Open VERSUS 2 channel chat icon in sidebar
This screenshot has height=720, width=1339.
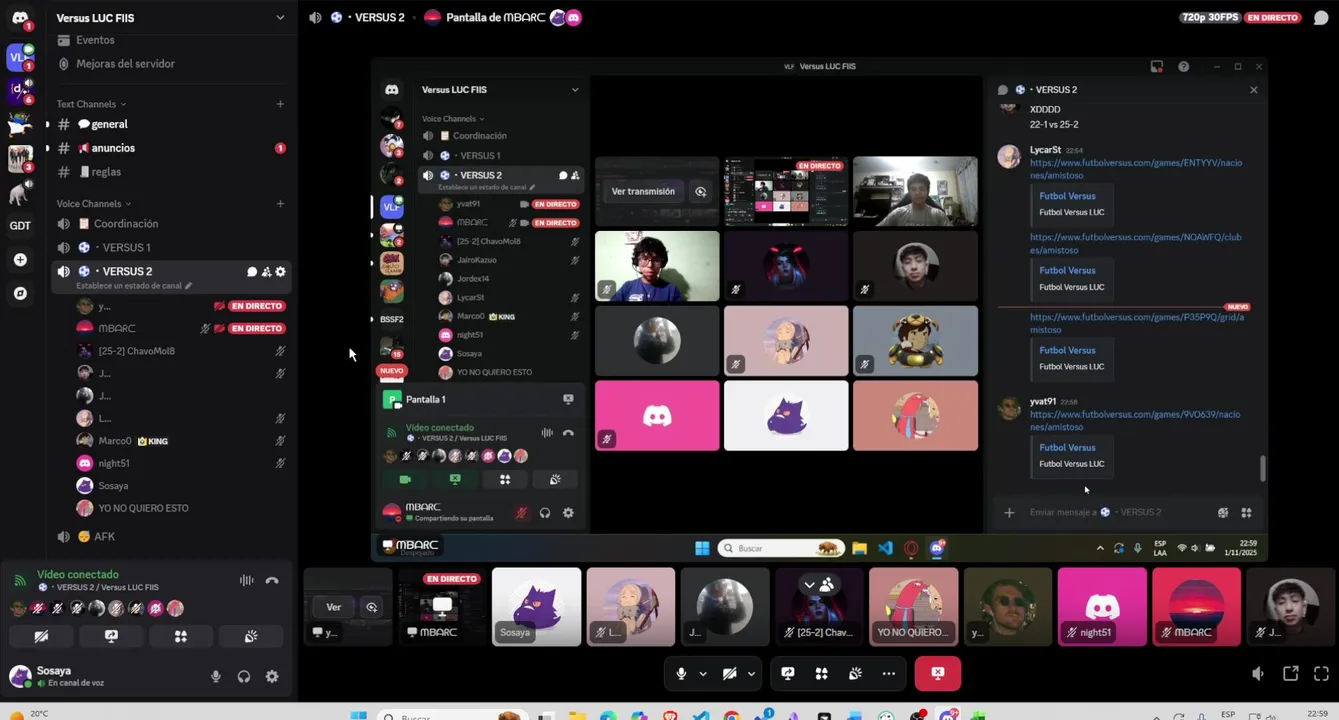point(252,272)
